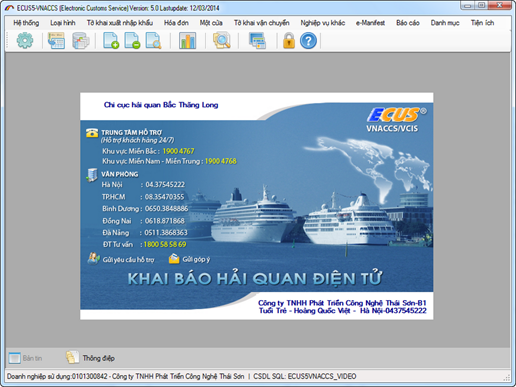
Task: Open the Hệ thống menu
Action: click(26, 23)
